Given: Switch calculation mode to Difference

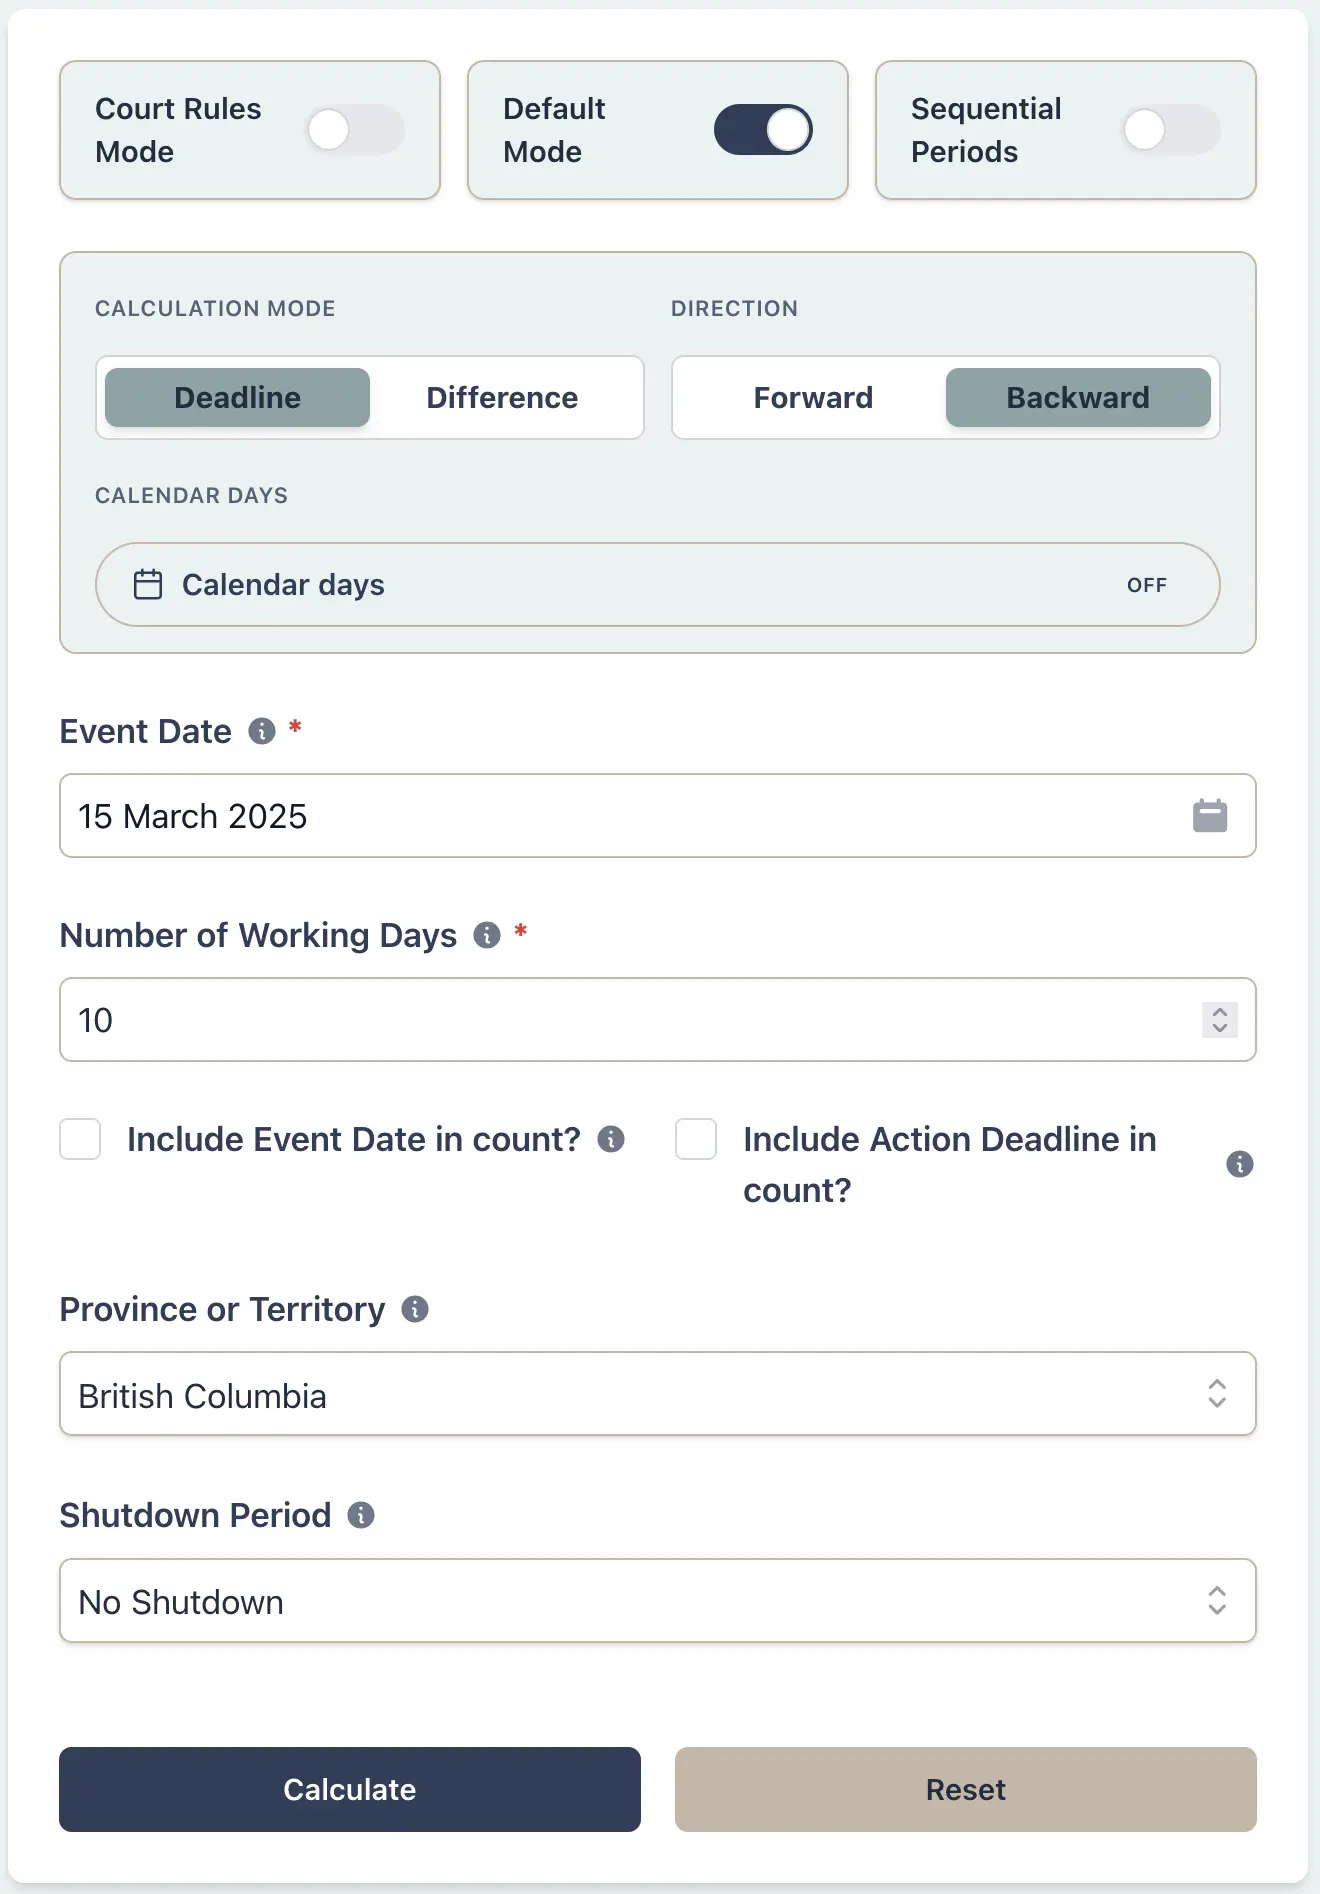Looking at the screenshot, I should [x=502, y=397].
